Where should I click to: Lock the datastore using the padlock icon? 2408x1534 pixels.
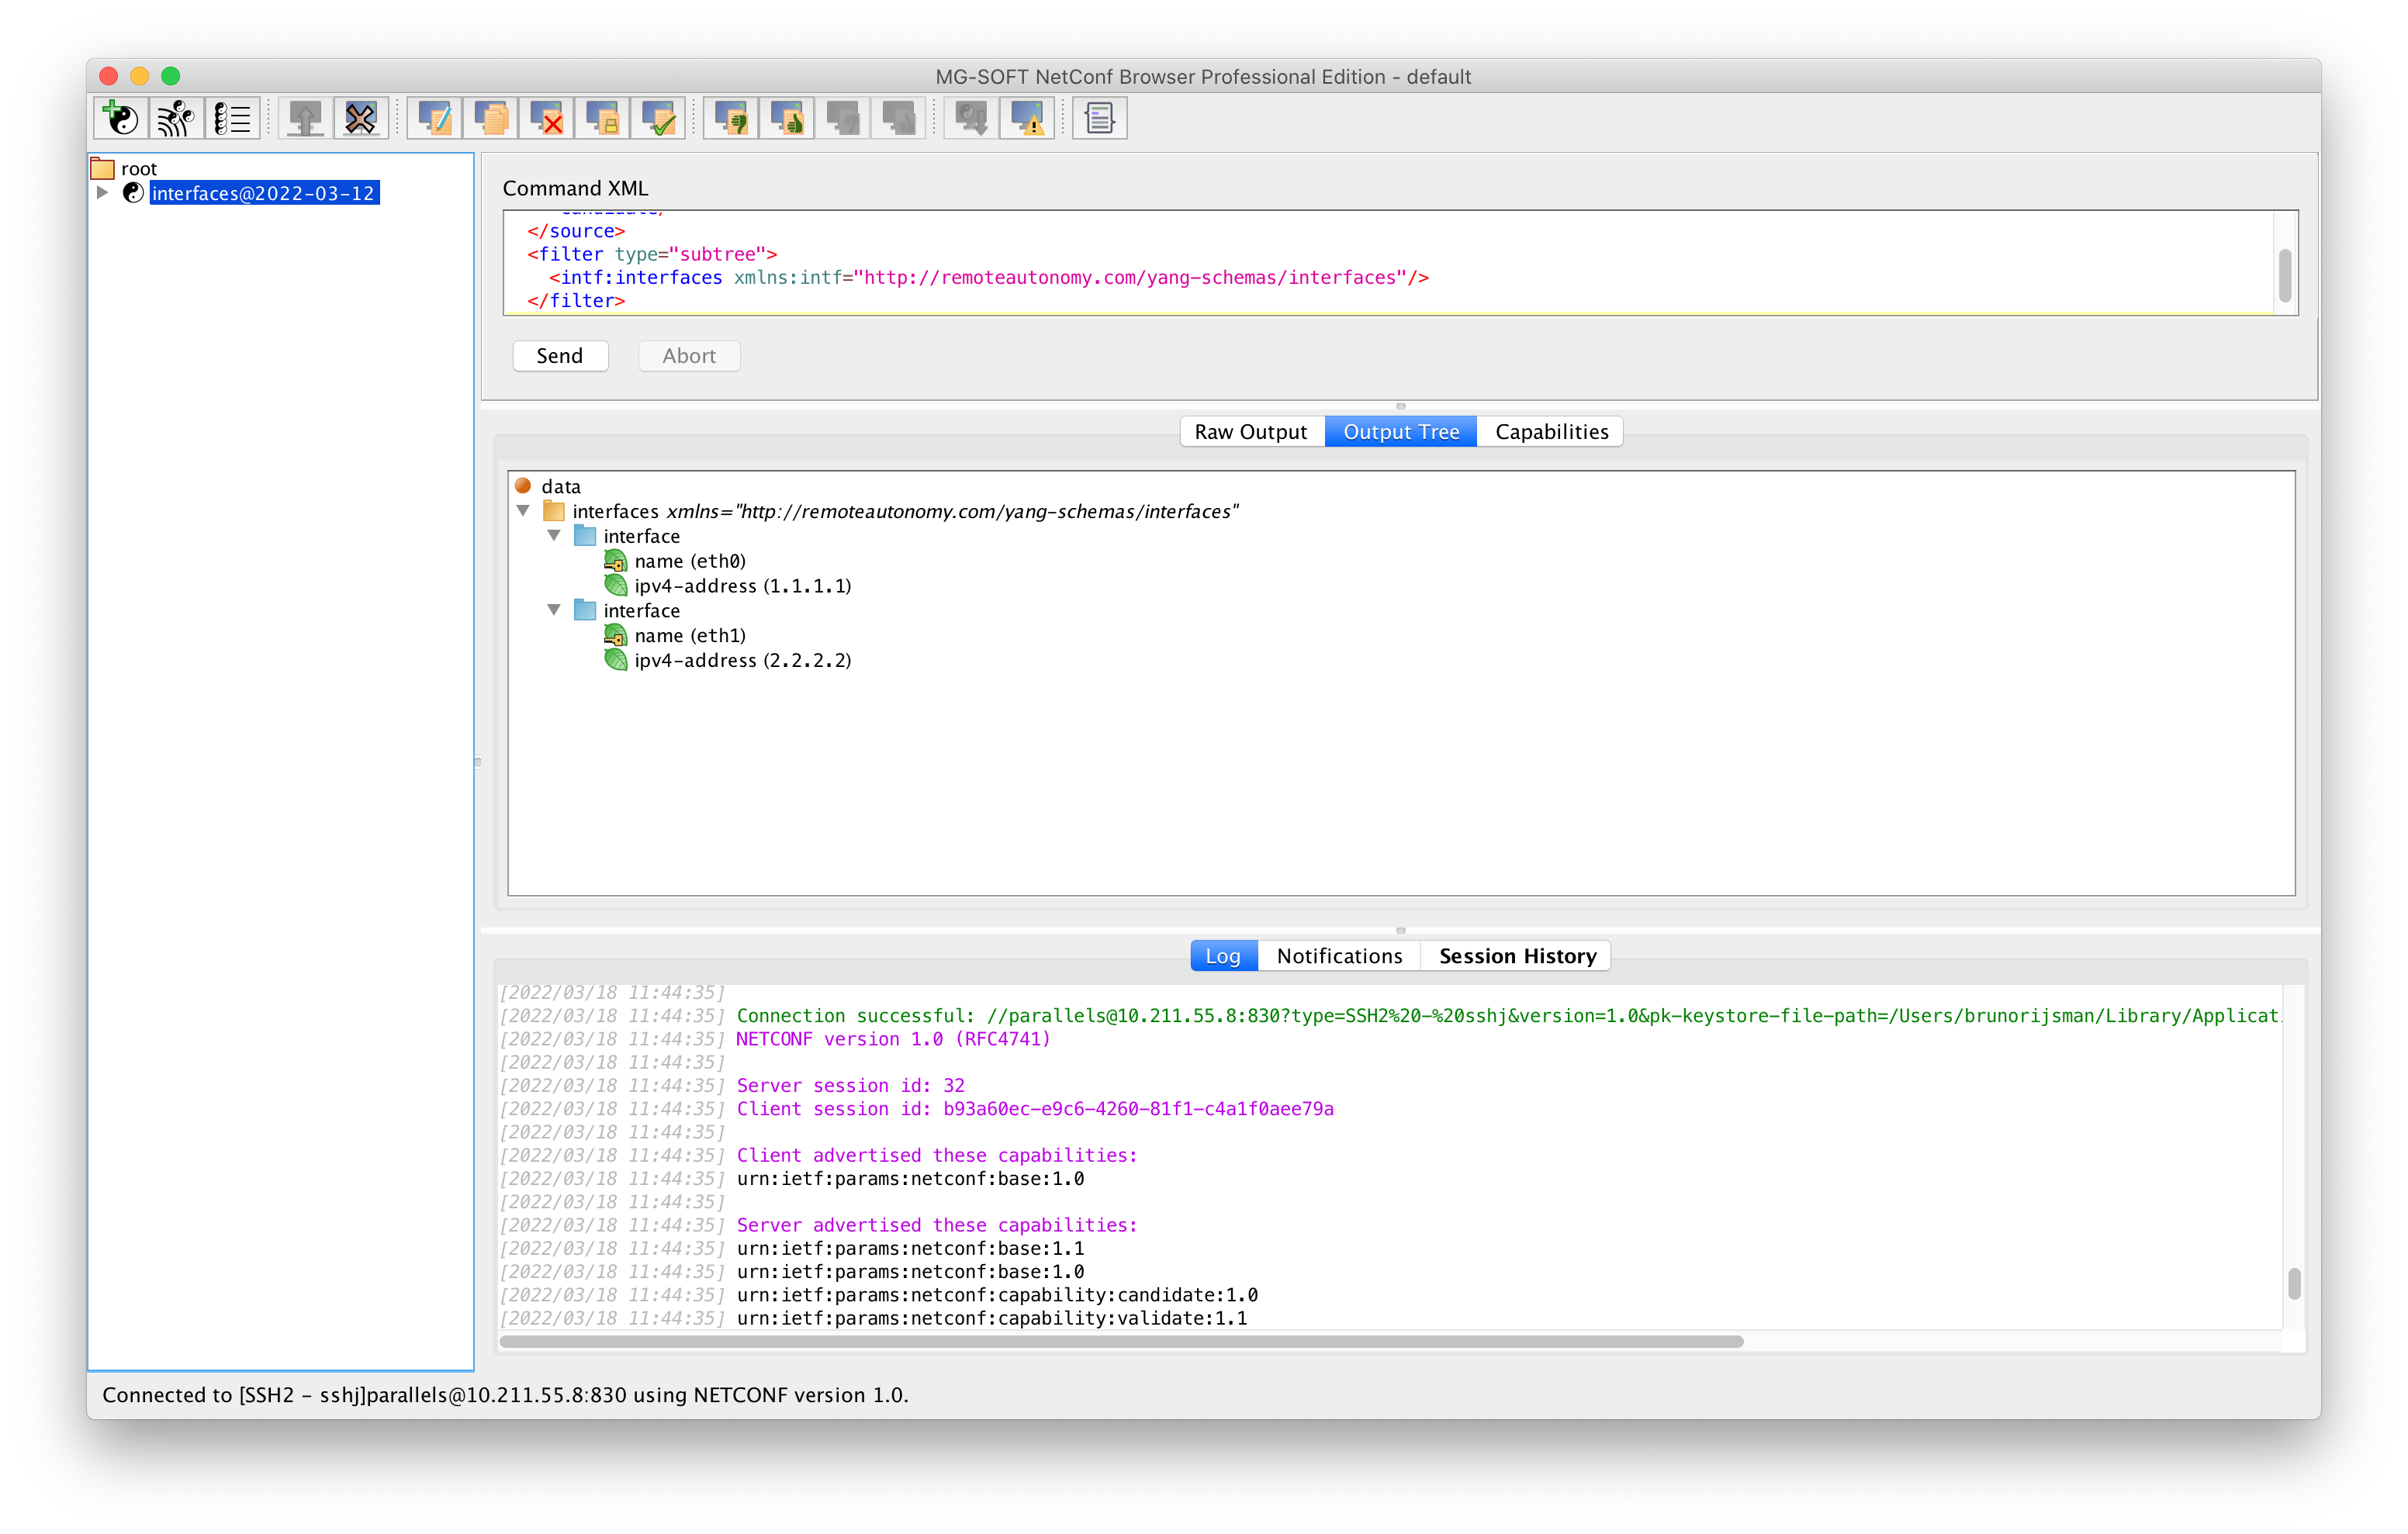pyautogui.click(x=602, y=117)
